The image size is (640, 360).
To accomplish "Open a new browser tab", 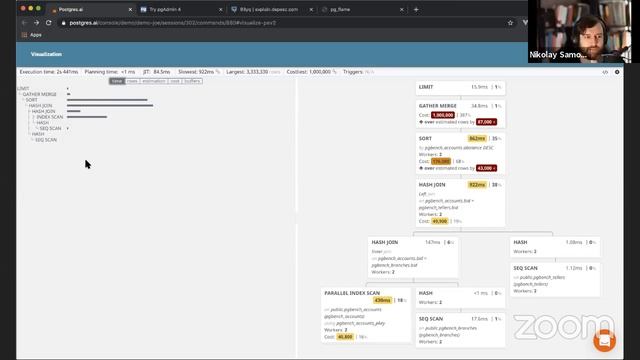I will pos(416,9).
